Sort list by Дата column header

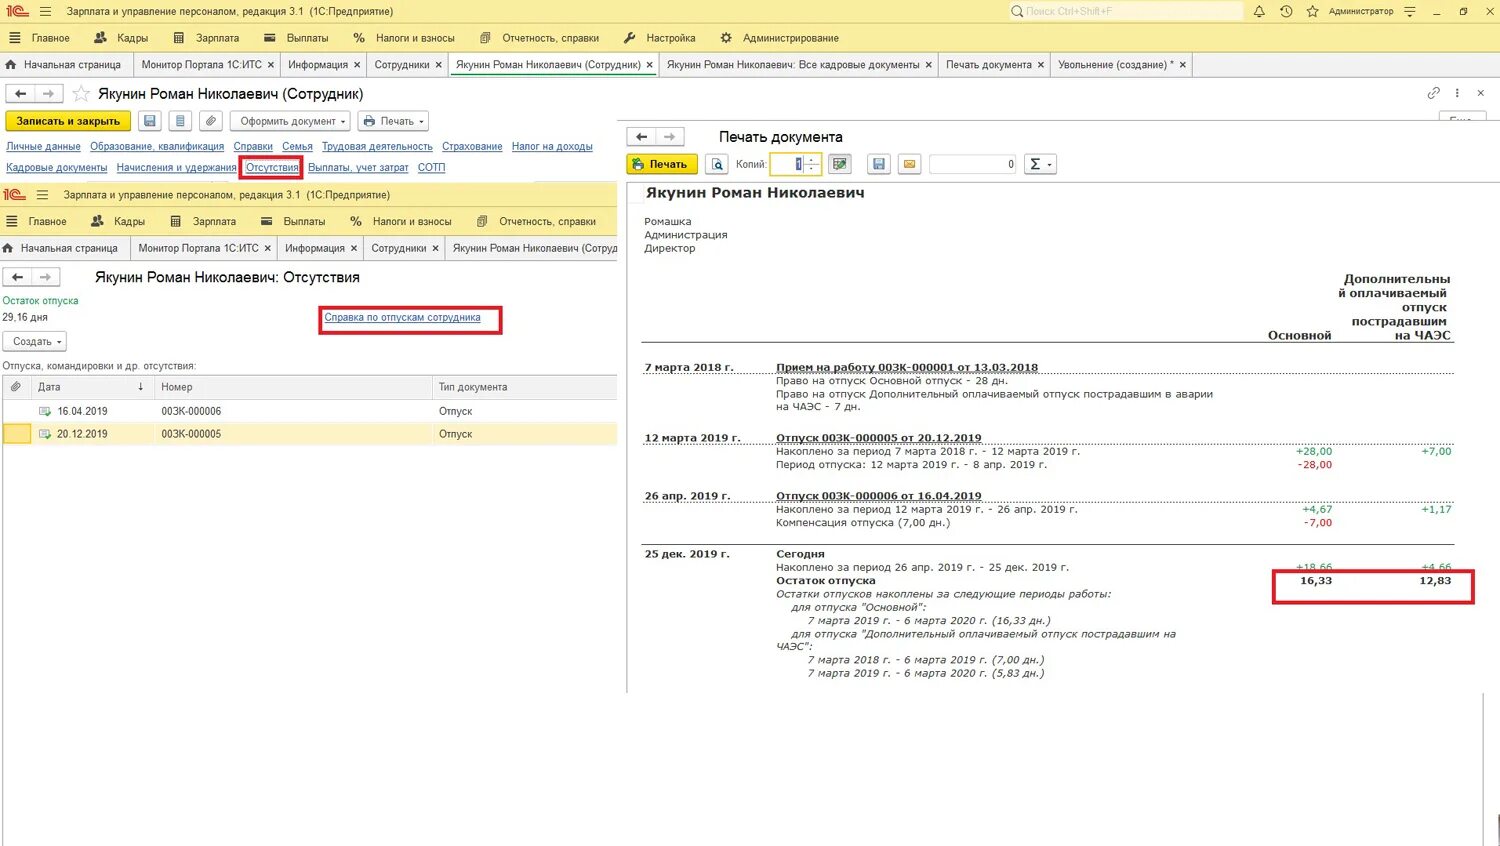point(90,387)
